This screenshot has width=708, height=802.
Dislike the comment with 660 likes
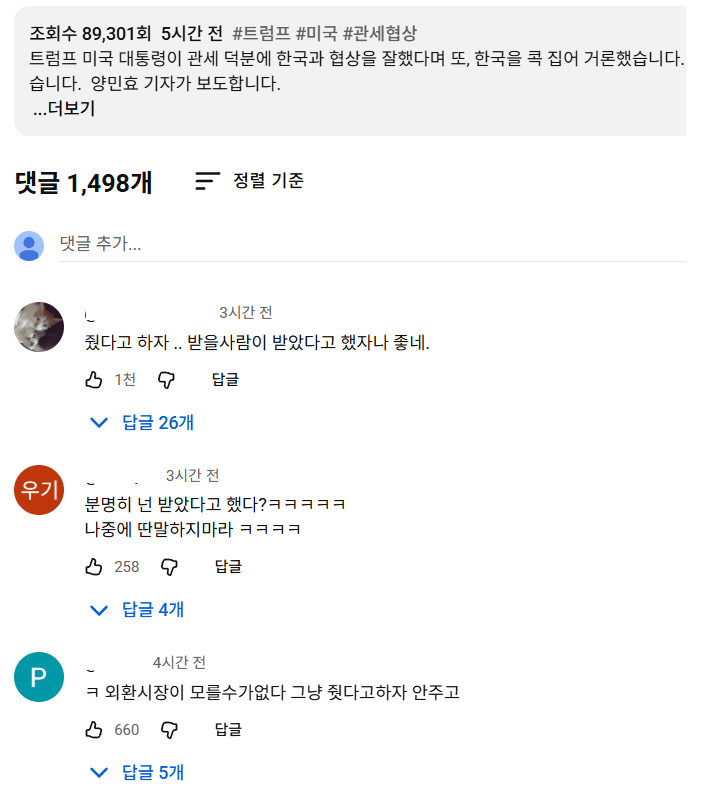coord(169,730)
